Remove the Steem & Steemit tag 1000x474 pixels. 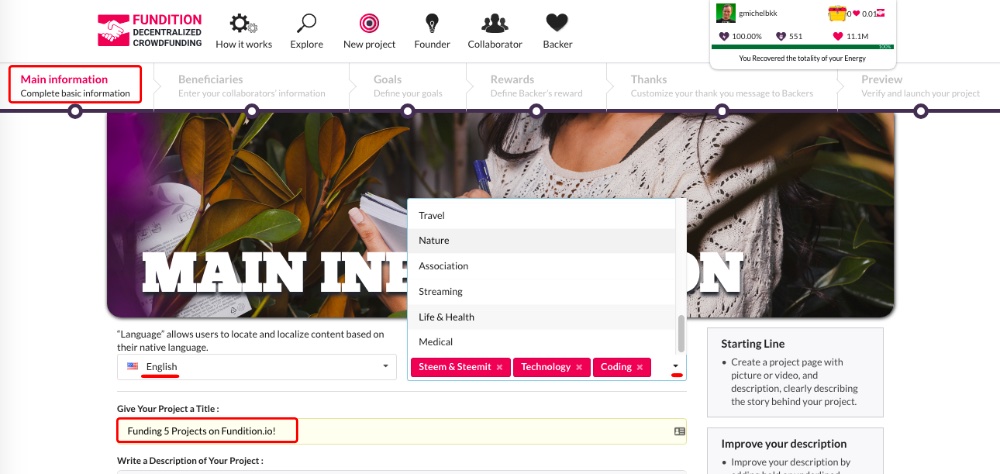[499, 367]
